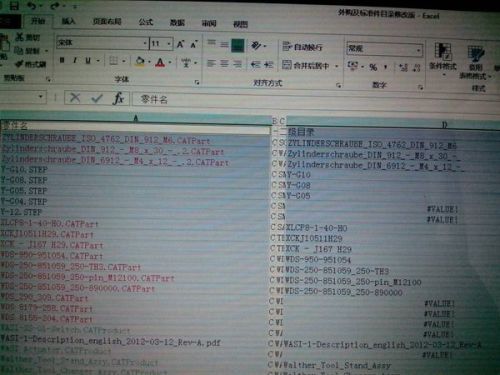Open the font size 11 dropdown
Viewport: 500px width, 375px height.
pos(169,44)
